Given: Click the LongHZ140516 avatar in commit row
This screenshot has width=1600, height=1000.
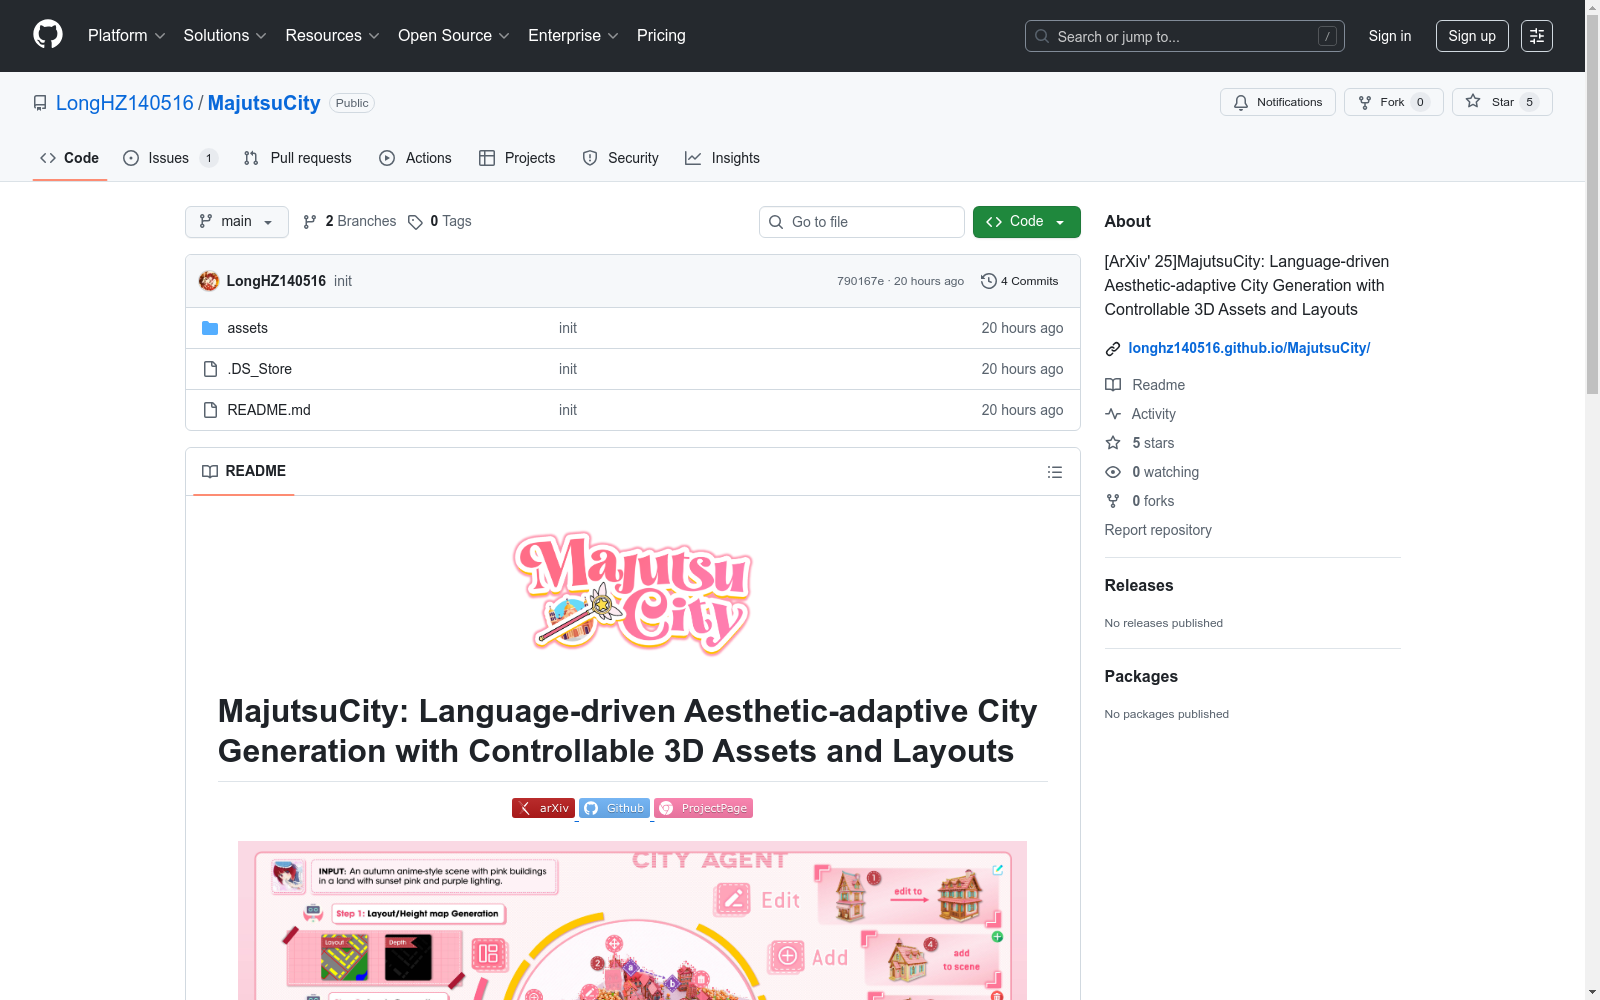Looking at the screenshot, I should tap(209, 281).
